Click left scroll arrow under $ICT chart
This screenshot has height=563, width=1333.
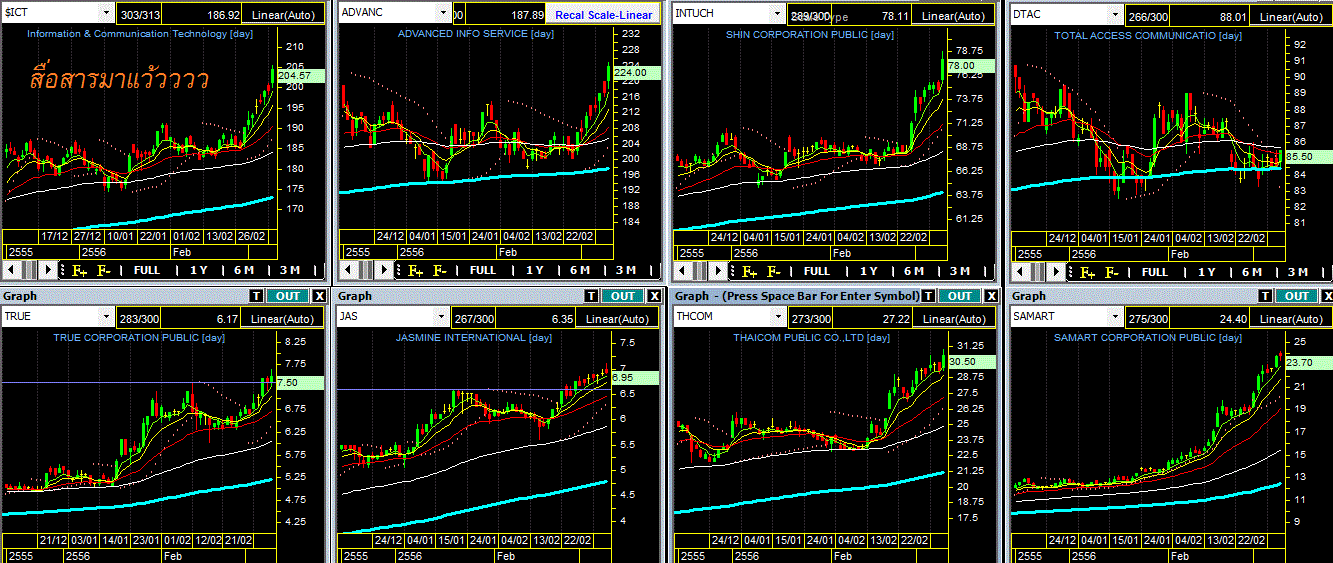pos(10,270)
